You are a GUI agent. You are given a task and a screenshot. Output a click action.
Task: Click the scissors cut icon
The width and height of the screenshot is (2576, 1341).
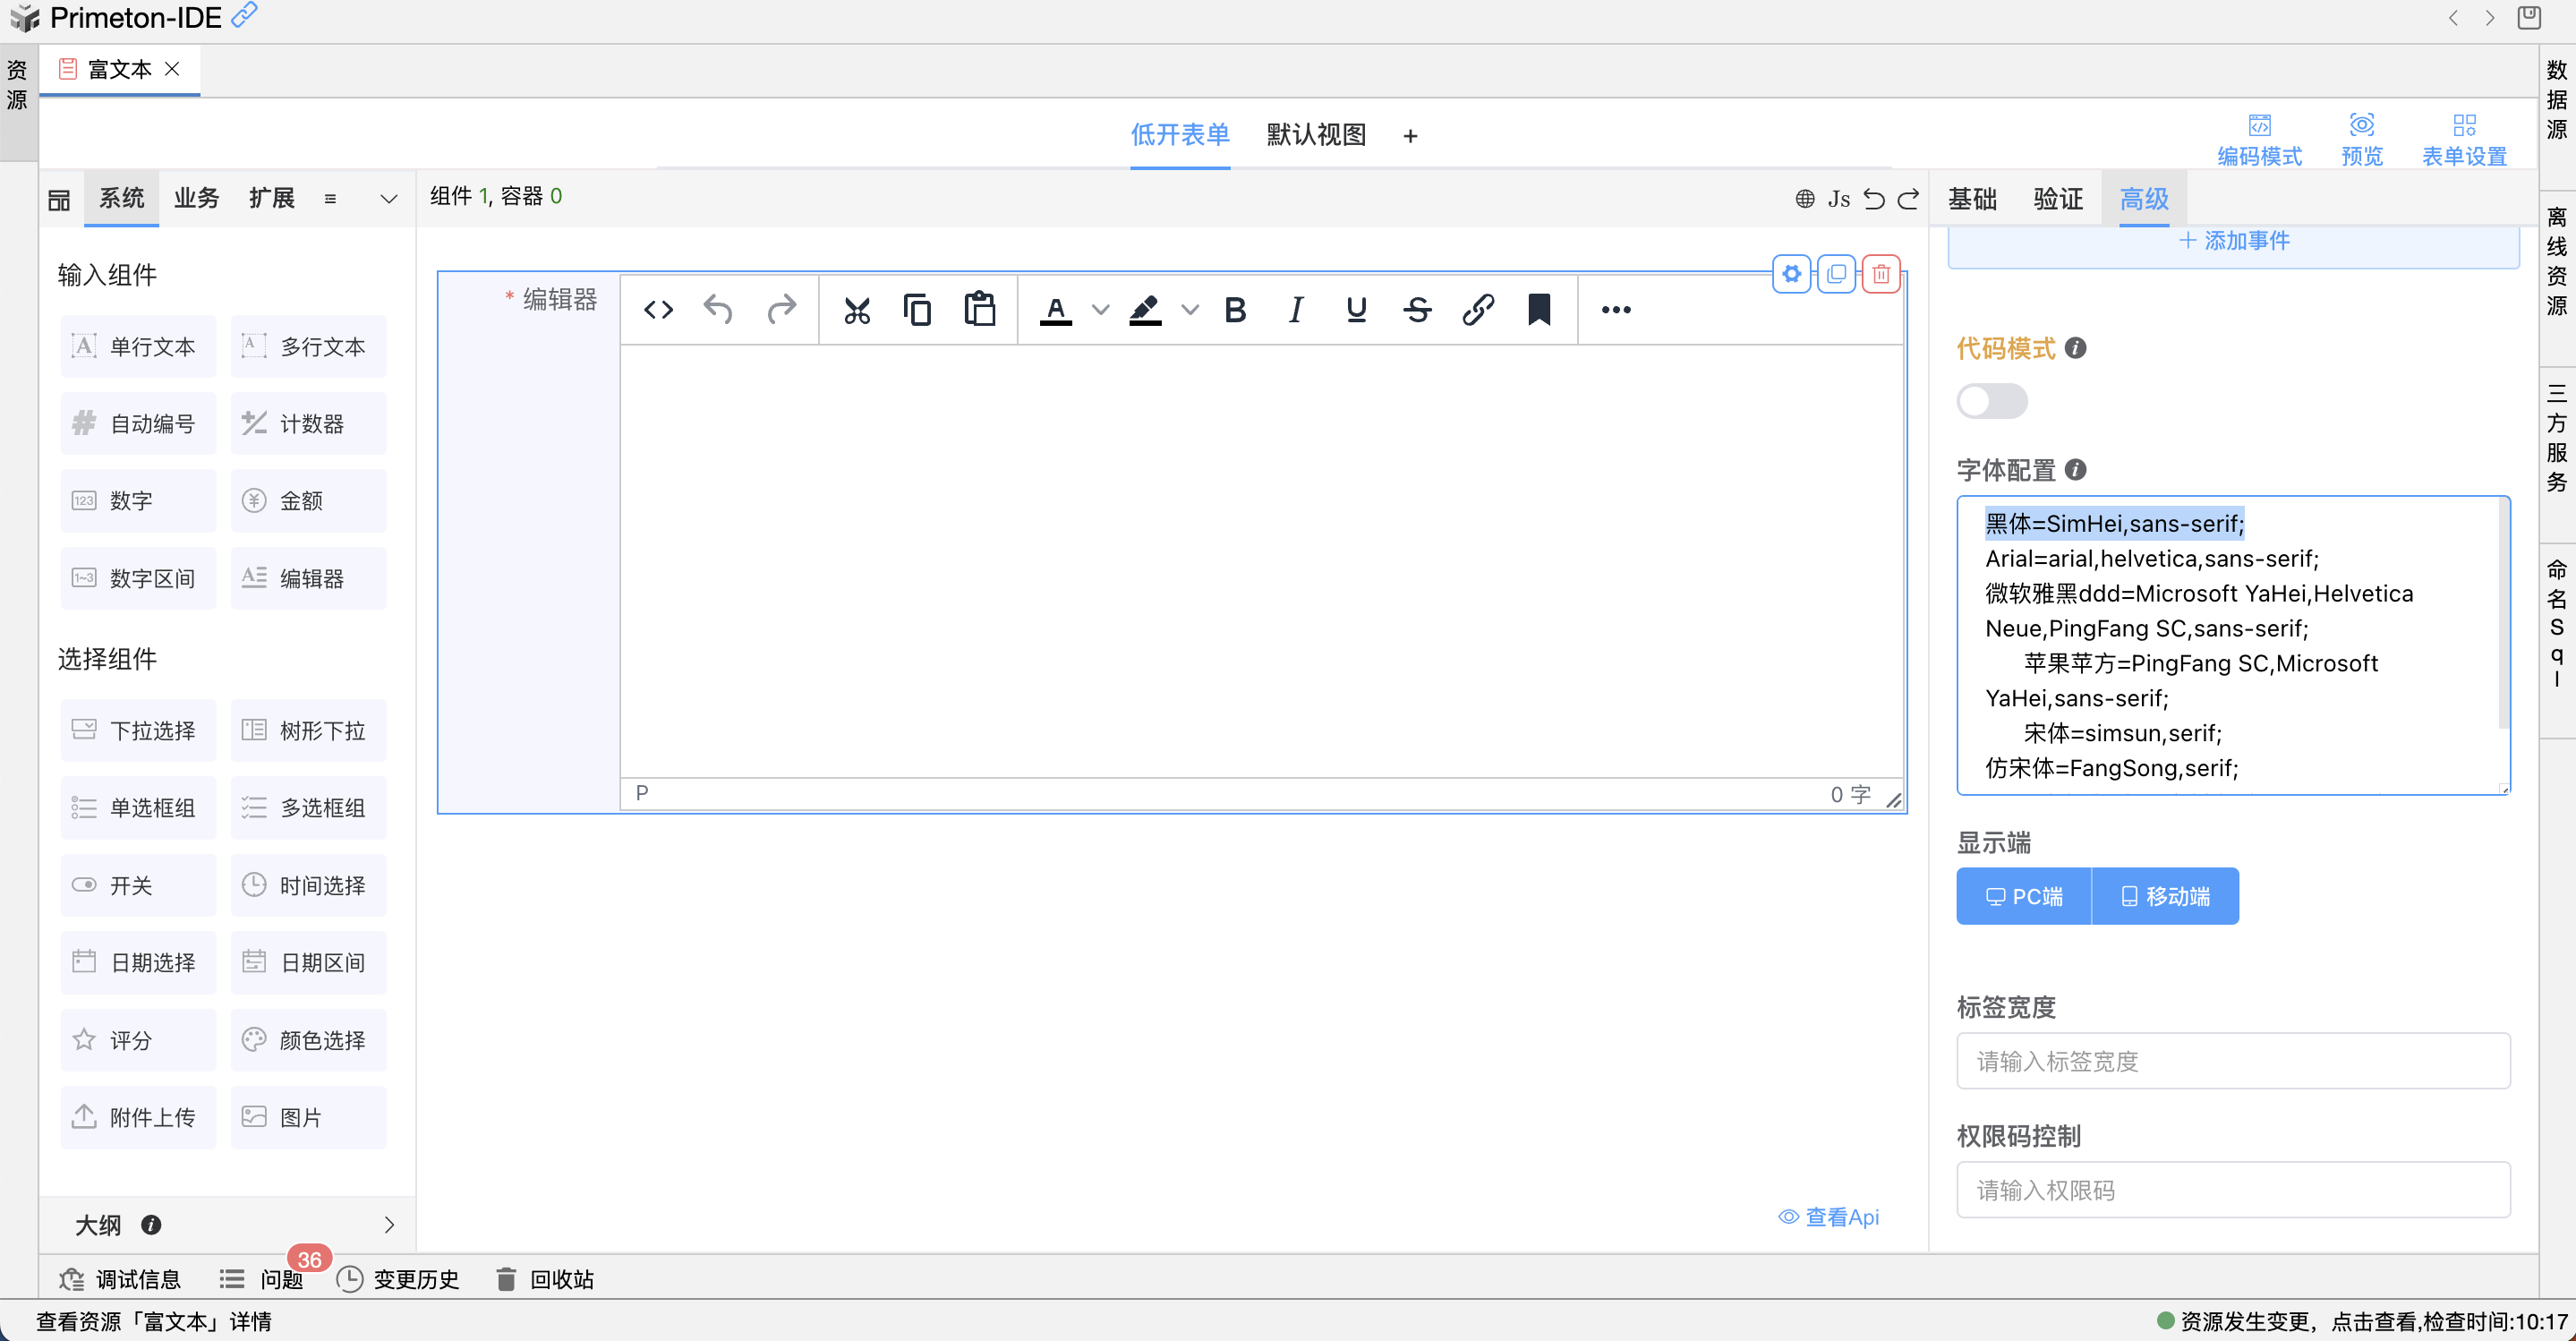click(x=856, y=310)
